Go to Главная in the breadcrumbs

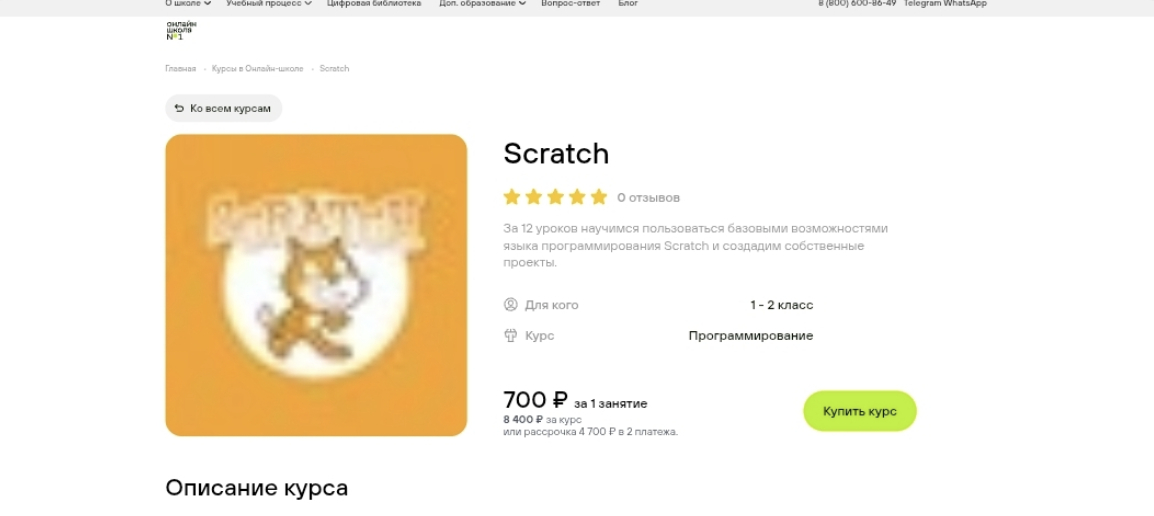coord(180,68)
